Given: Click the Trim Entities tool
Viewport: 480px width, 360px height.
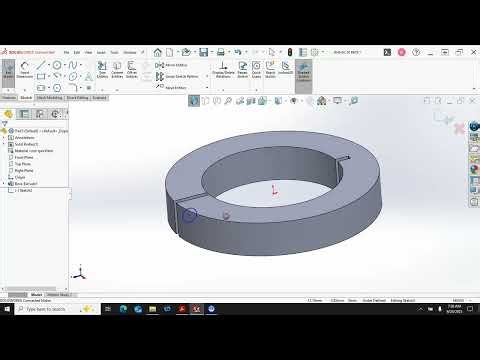Looking at the screenshot, I should click(x=102, y=70).
